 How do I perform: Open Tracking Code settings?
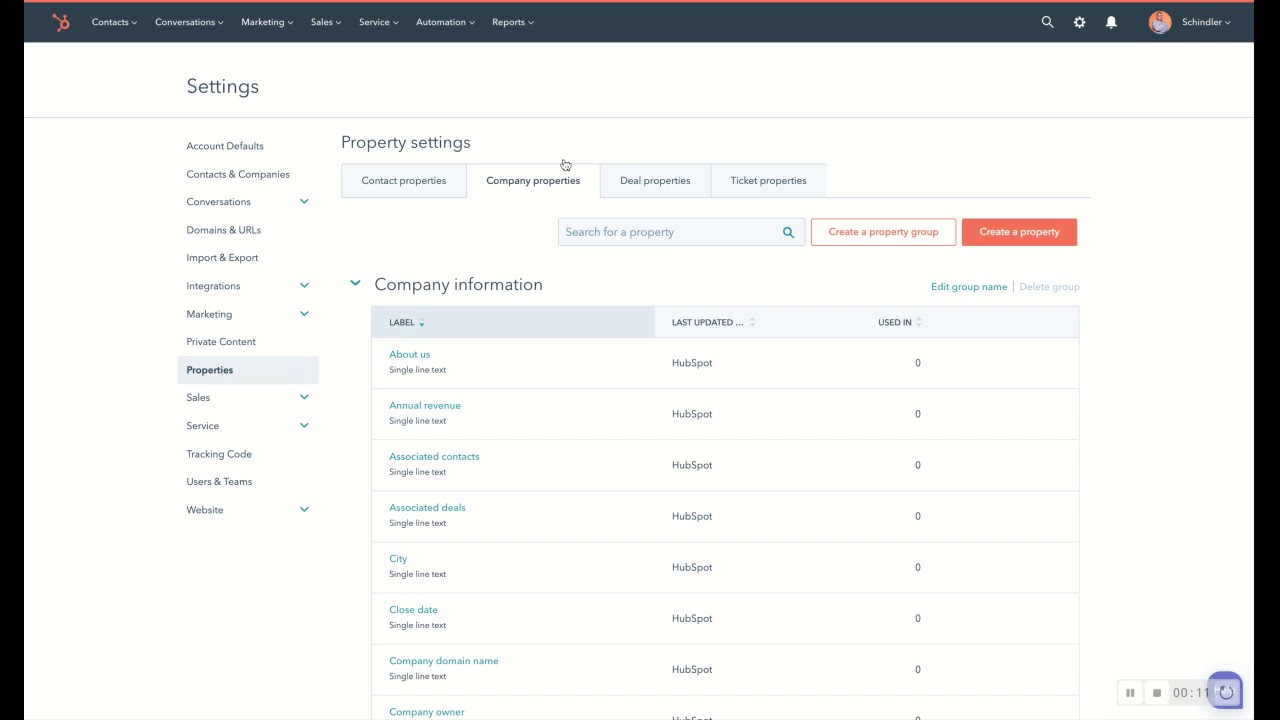(219, 454)
